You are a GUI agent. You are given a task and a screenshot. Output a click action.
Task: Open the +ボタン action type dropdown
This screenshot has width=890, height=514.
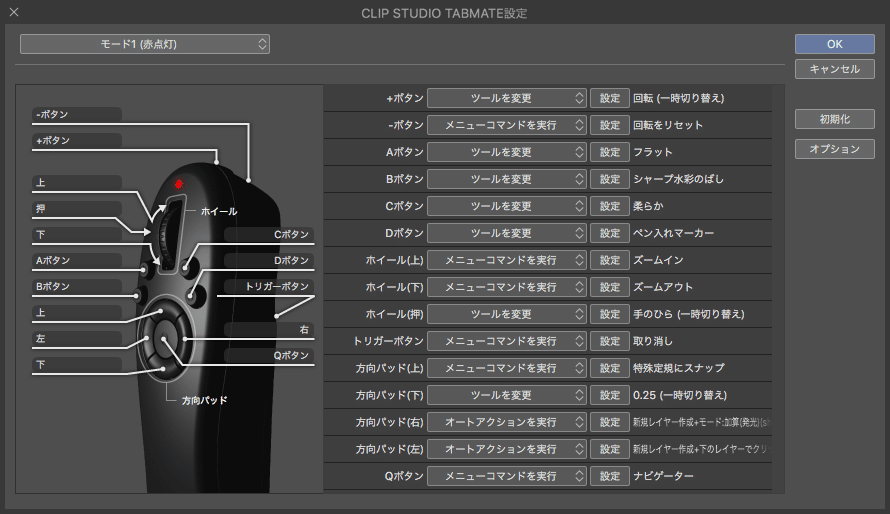[506, 98]
